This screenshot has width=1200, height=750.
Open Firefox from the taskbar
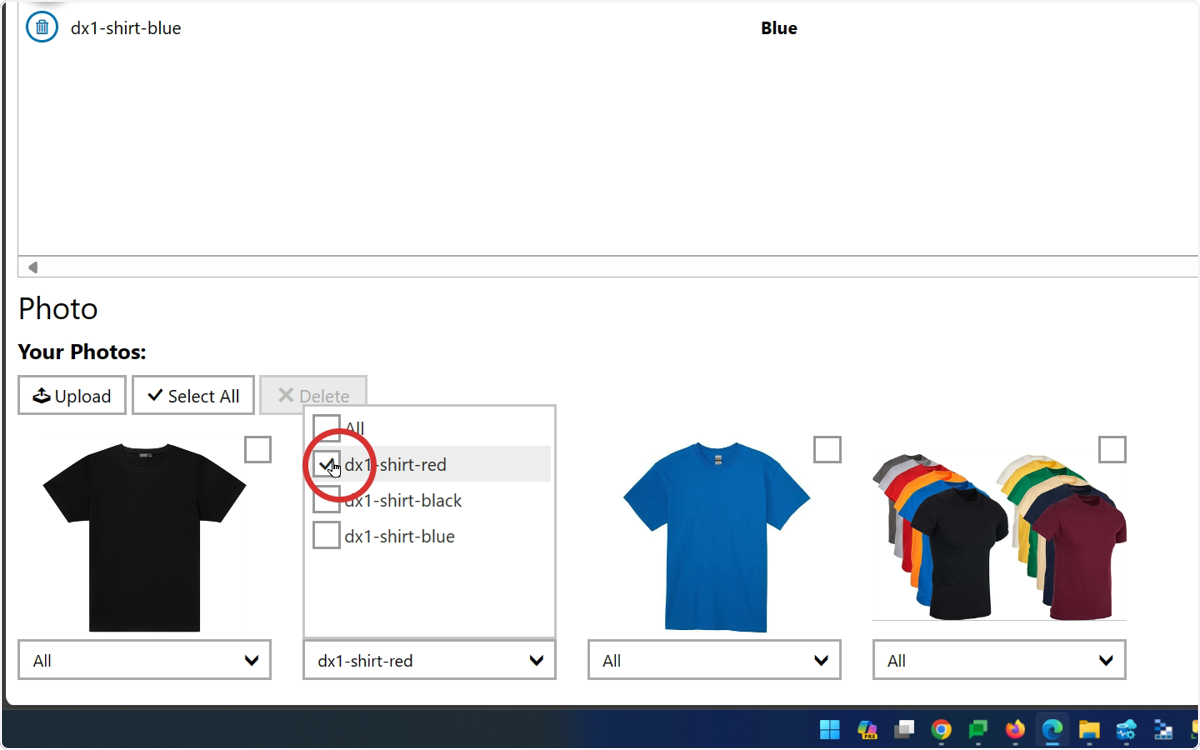pyautogui.click(x=1015, y=729)
